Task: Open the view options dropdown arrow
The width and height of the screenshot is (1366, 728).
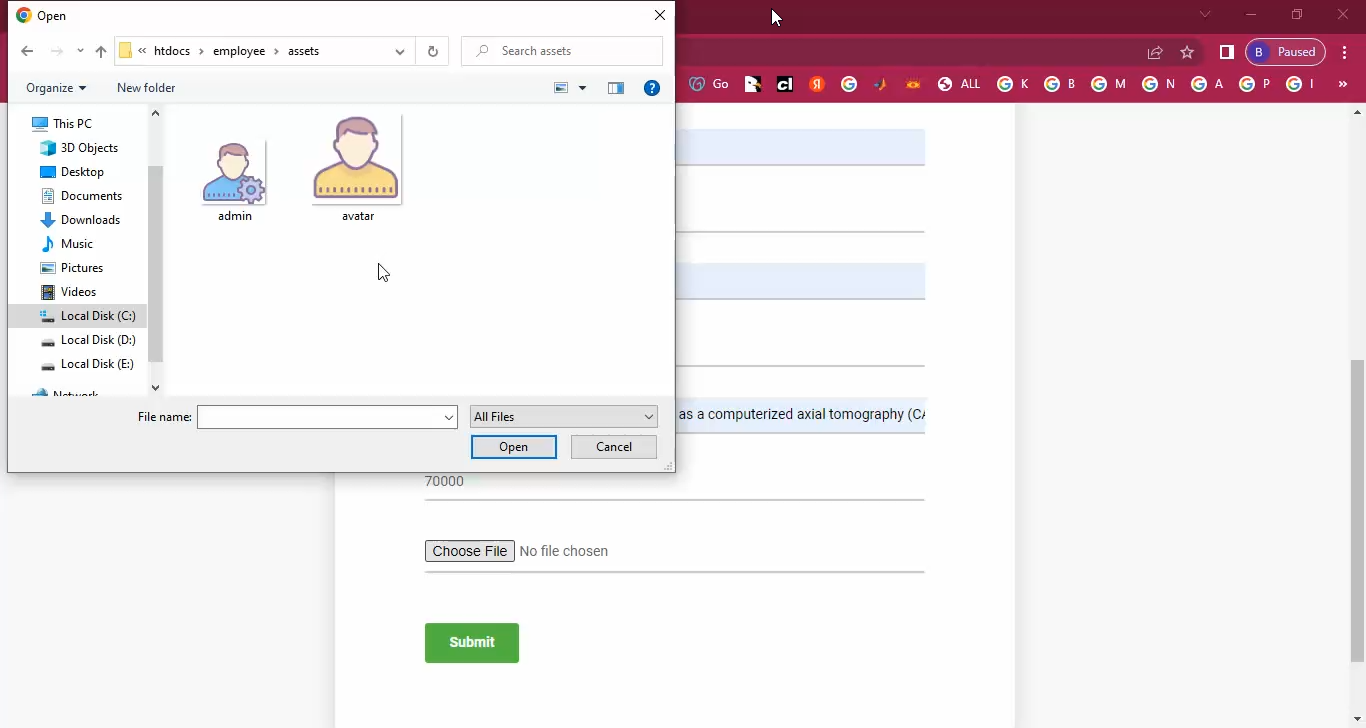Action: [x=582, y=88]
